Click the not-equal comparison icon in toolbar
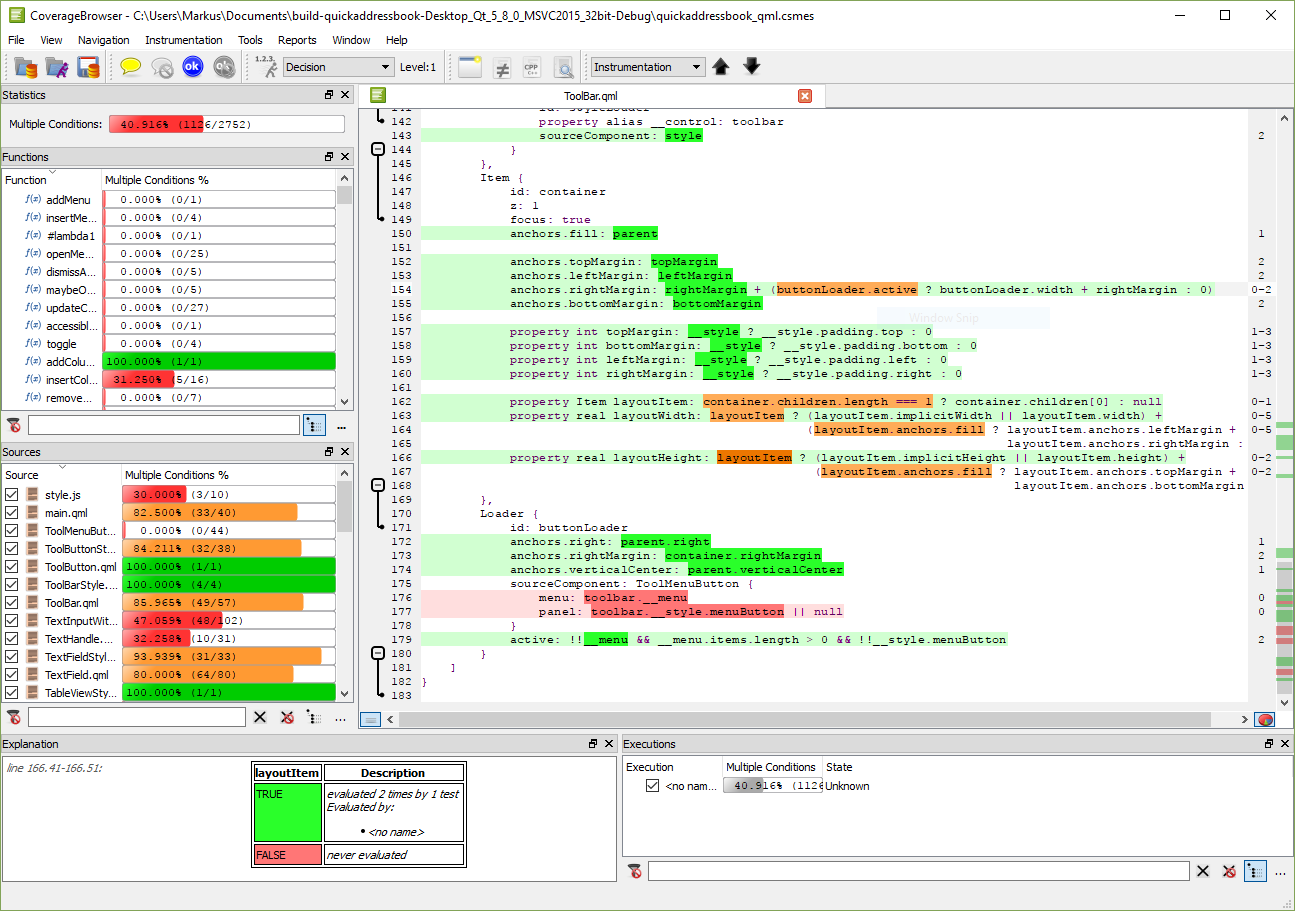The image size is (1295, 911). click(502, 67)
